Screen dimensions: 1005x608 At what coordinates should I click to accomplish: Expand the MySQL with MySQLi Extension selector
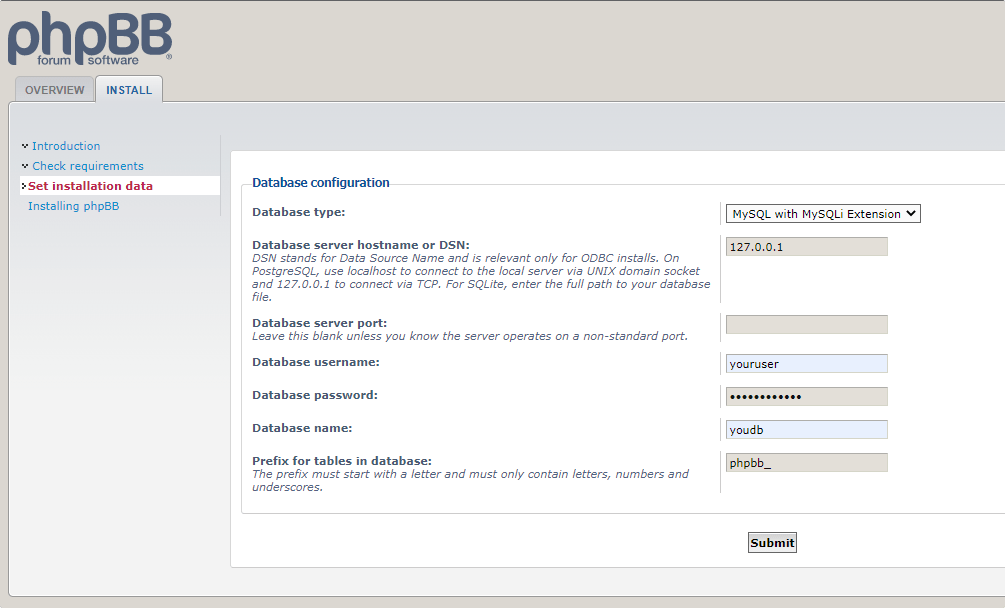(x=822, y=213)
